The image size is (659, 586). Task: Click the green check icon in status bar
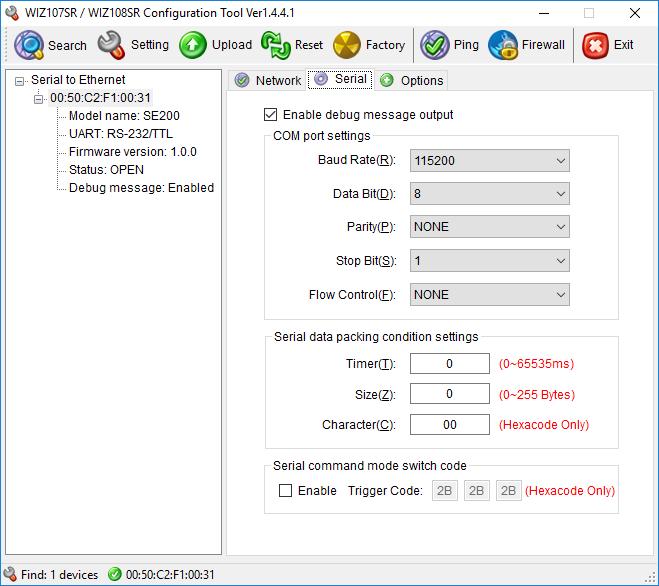click(x=114, y=574)
